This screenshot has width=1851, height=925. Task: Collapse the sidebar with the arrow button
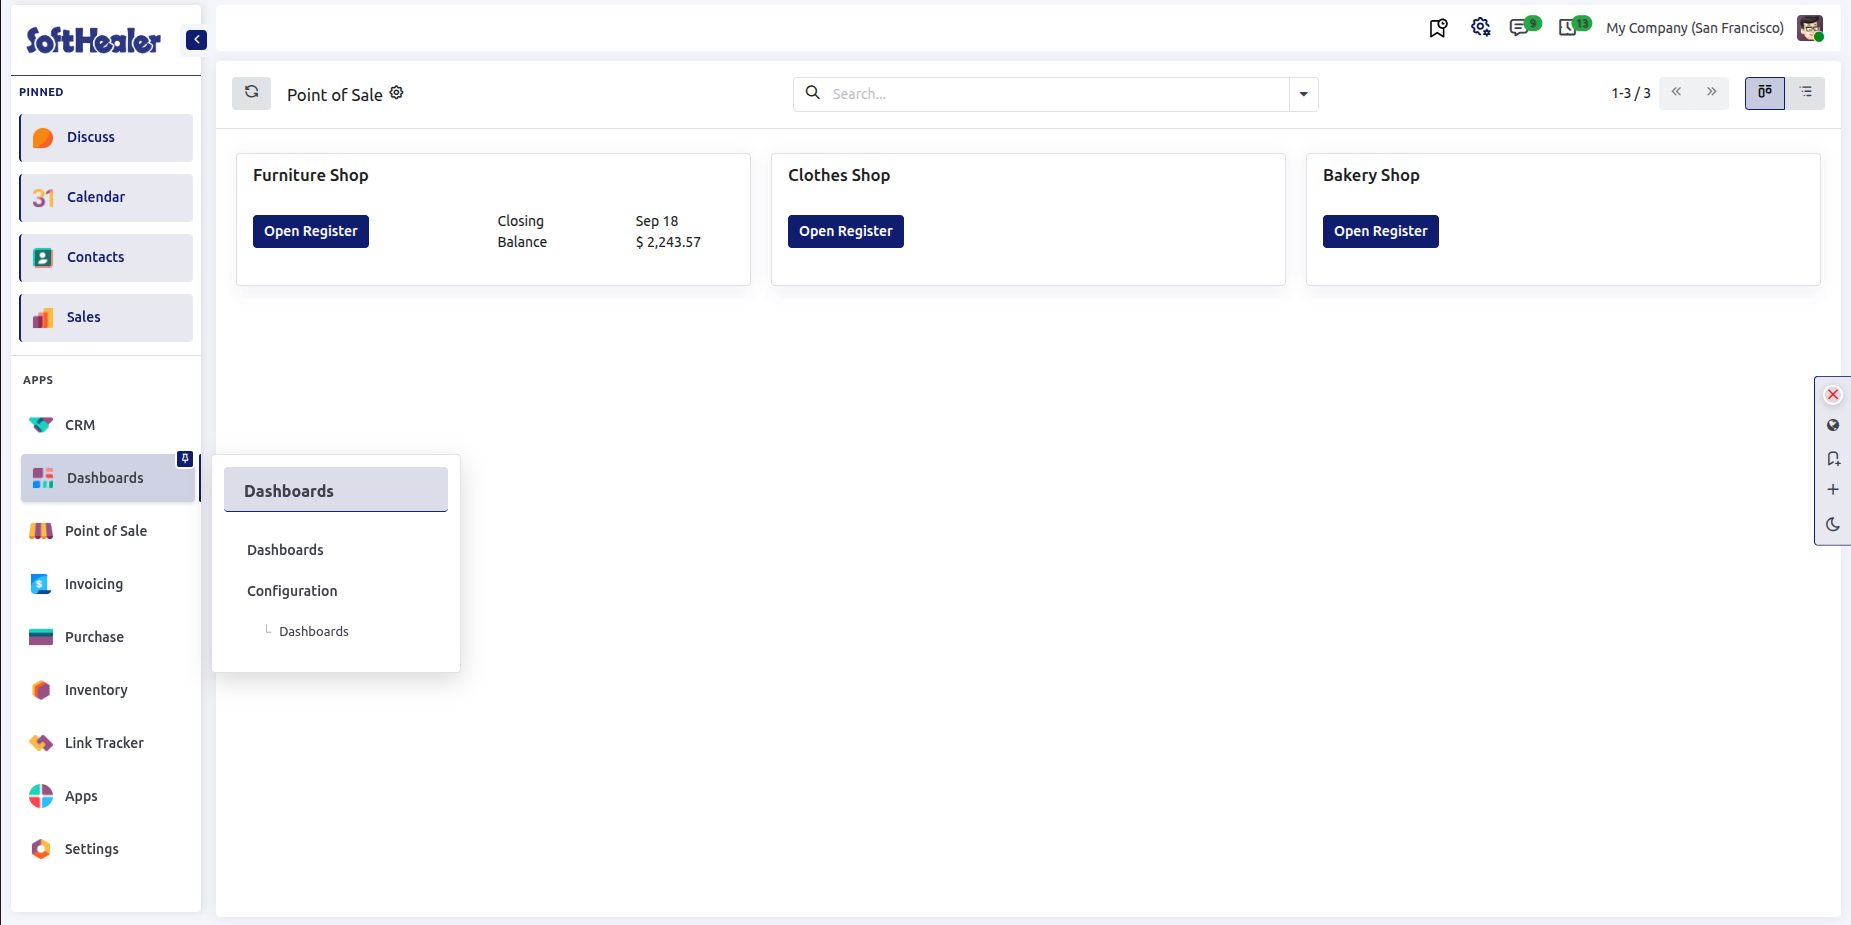tap(196, 40)
